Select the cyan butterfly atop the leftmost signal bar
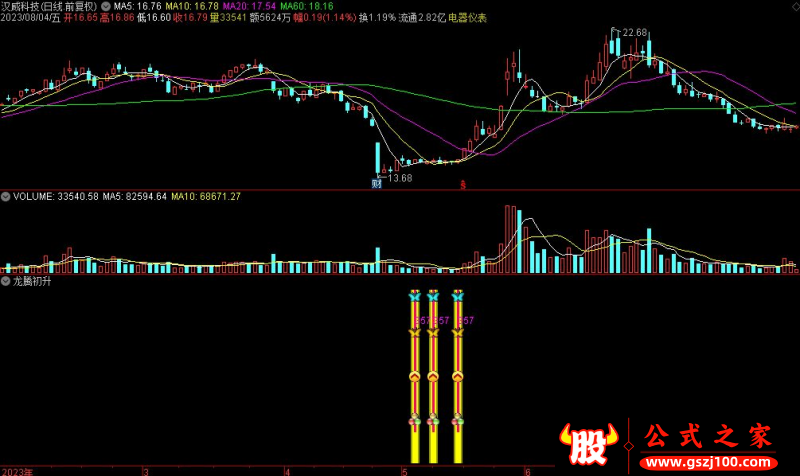This screenshot has height=476, width=800. point(415,296)
